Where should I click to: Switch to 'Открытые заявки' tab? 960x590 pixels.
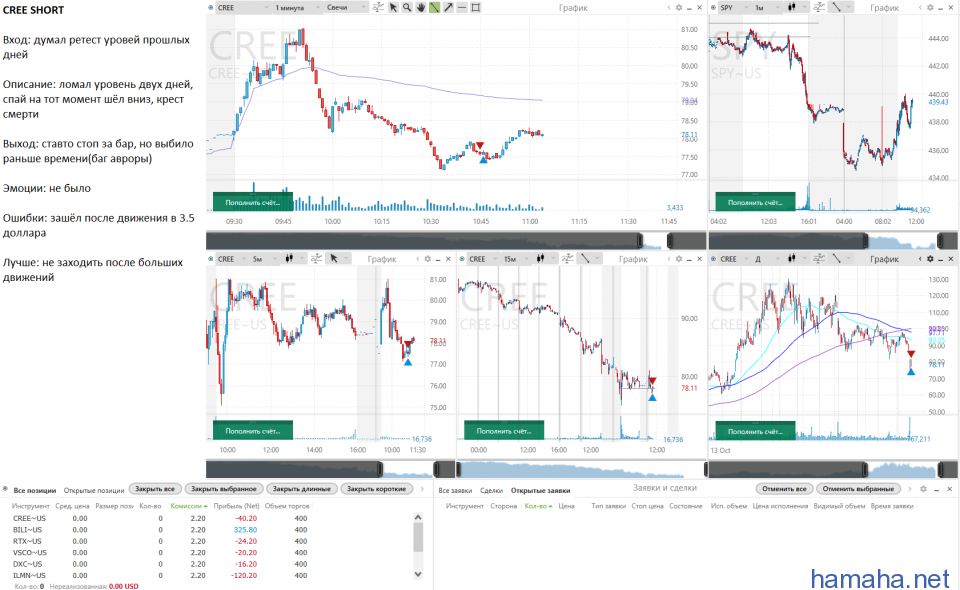click(x=541, y=490)
